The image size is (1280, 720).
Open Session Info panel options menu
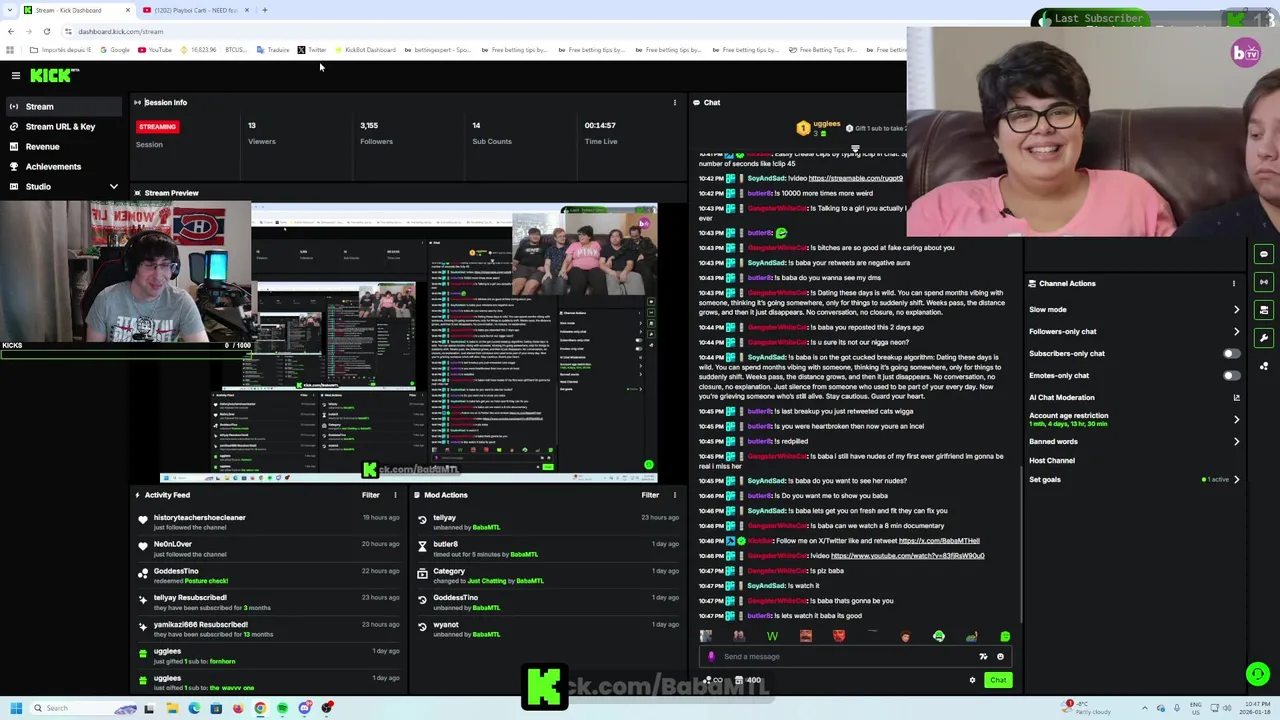(x=674, y=102)
